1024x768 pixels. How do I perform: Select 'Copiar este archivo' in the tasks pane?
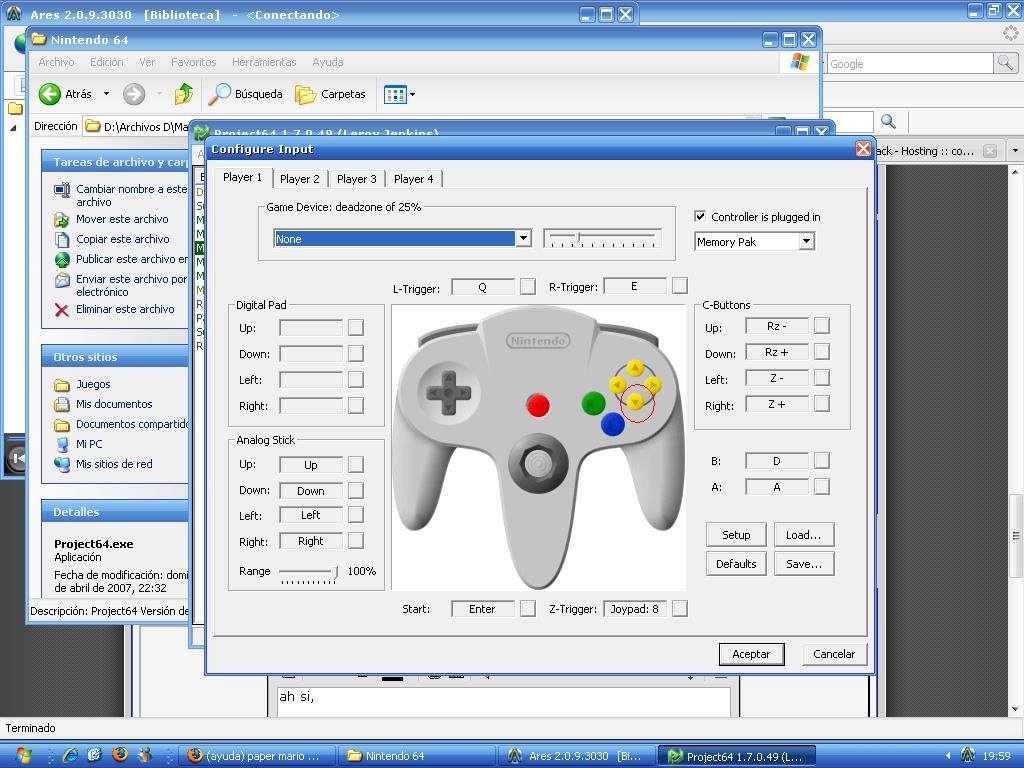[x=122, y=239]
